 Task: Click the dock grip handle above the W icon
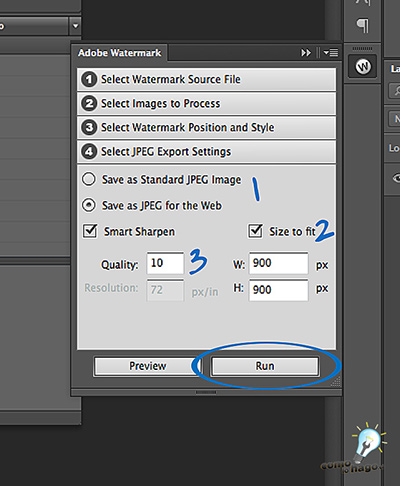click(x=362, y=49)
